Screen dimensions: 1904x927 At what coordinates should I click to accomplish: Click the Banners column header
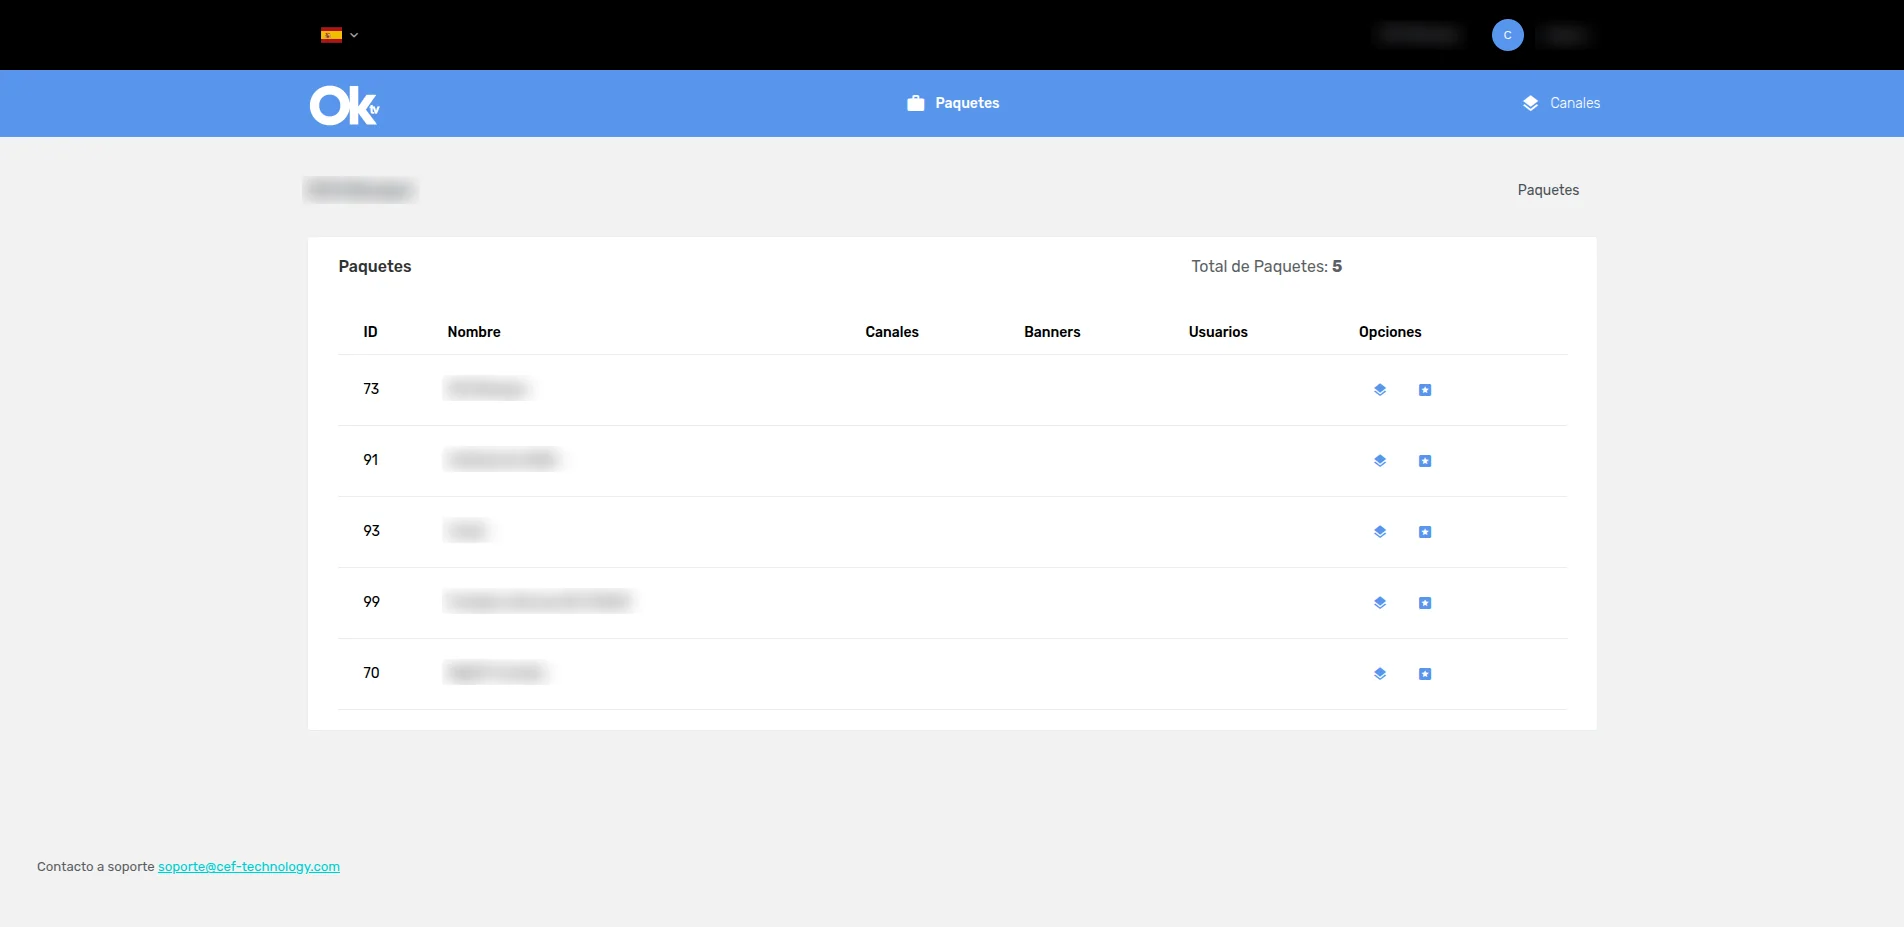[x=1052, y=332]
